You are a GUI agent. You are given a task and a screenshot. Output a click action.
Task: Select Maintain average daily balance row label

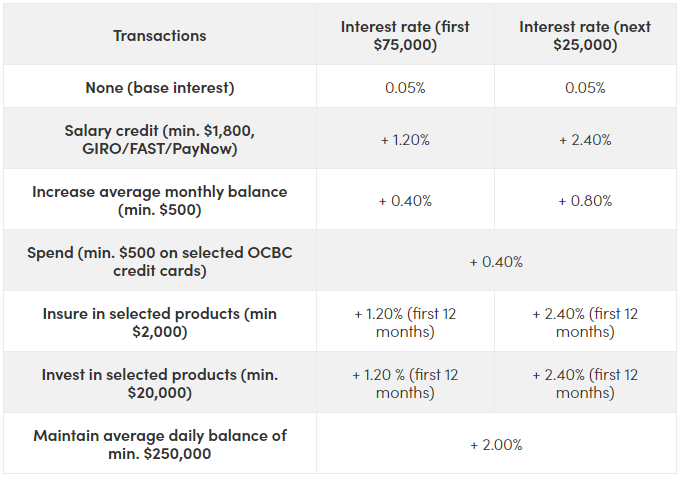[x=160, y=444]
